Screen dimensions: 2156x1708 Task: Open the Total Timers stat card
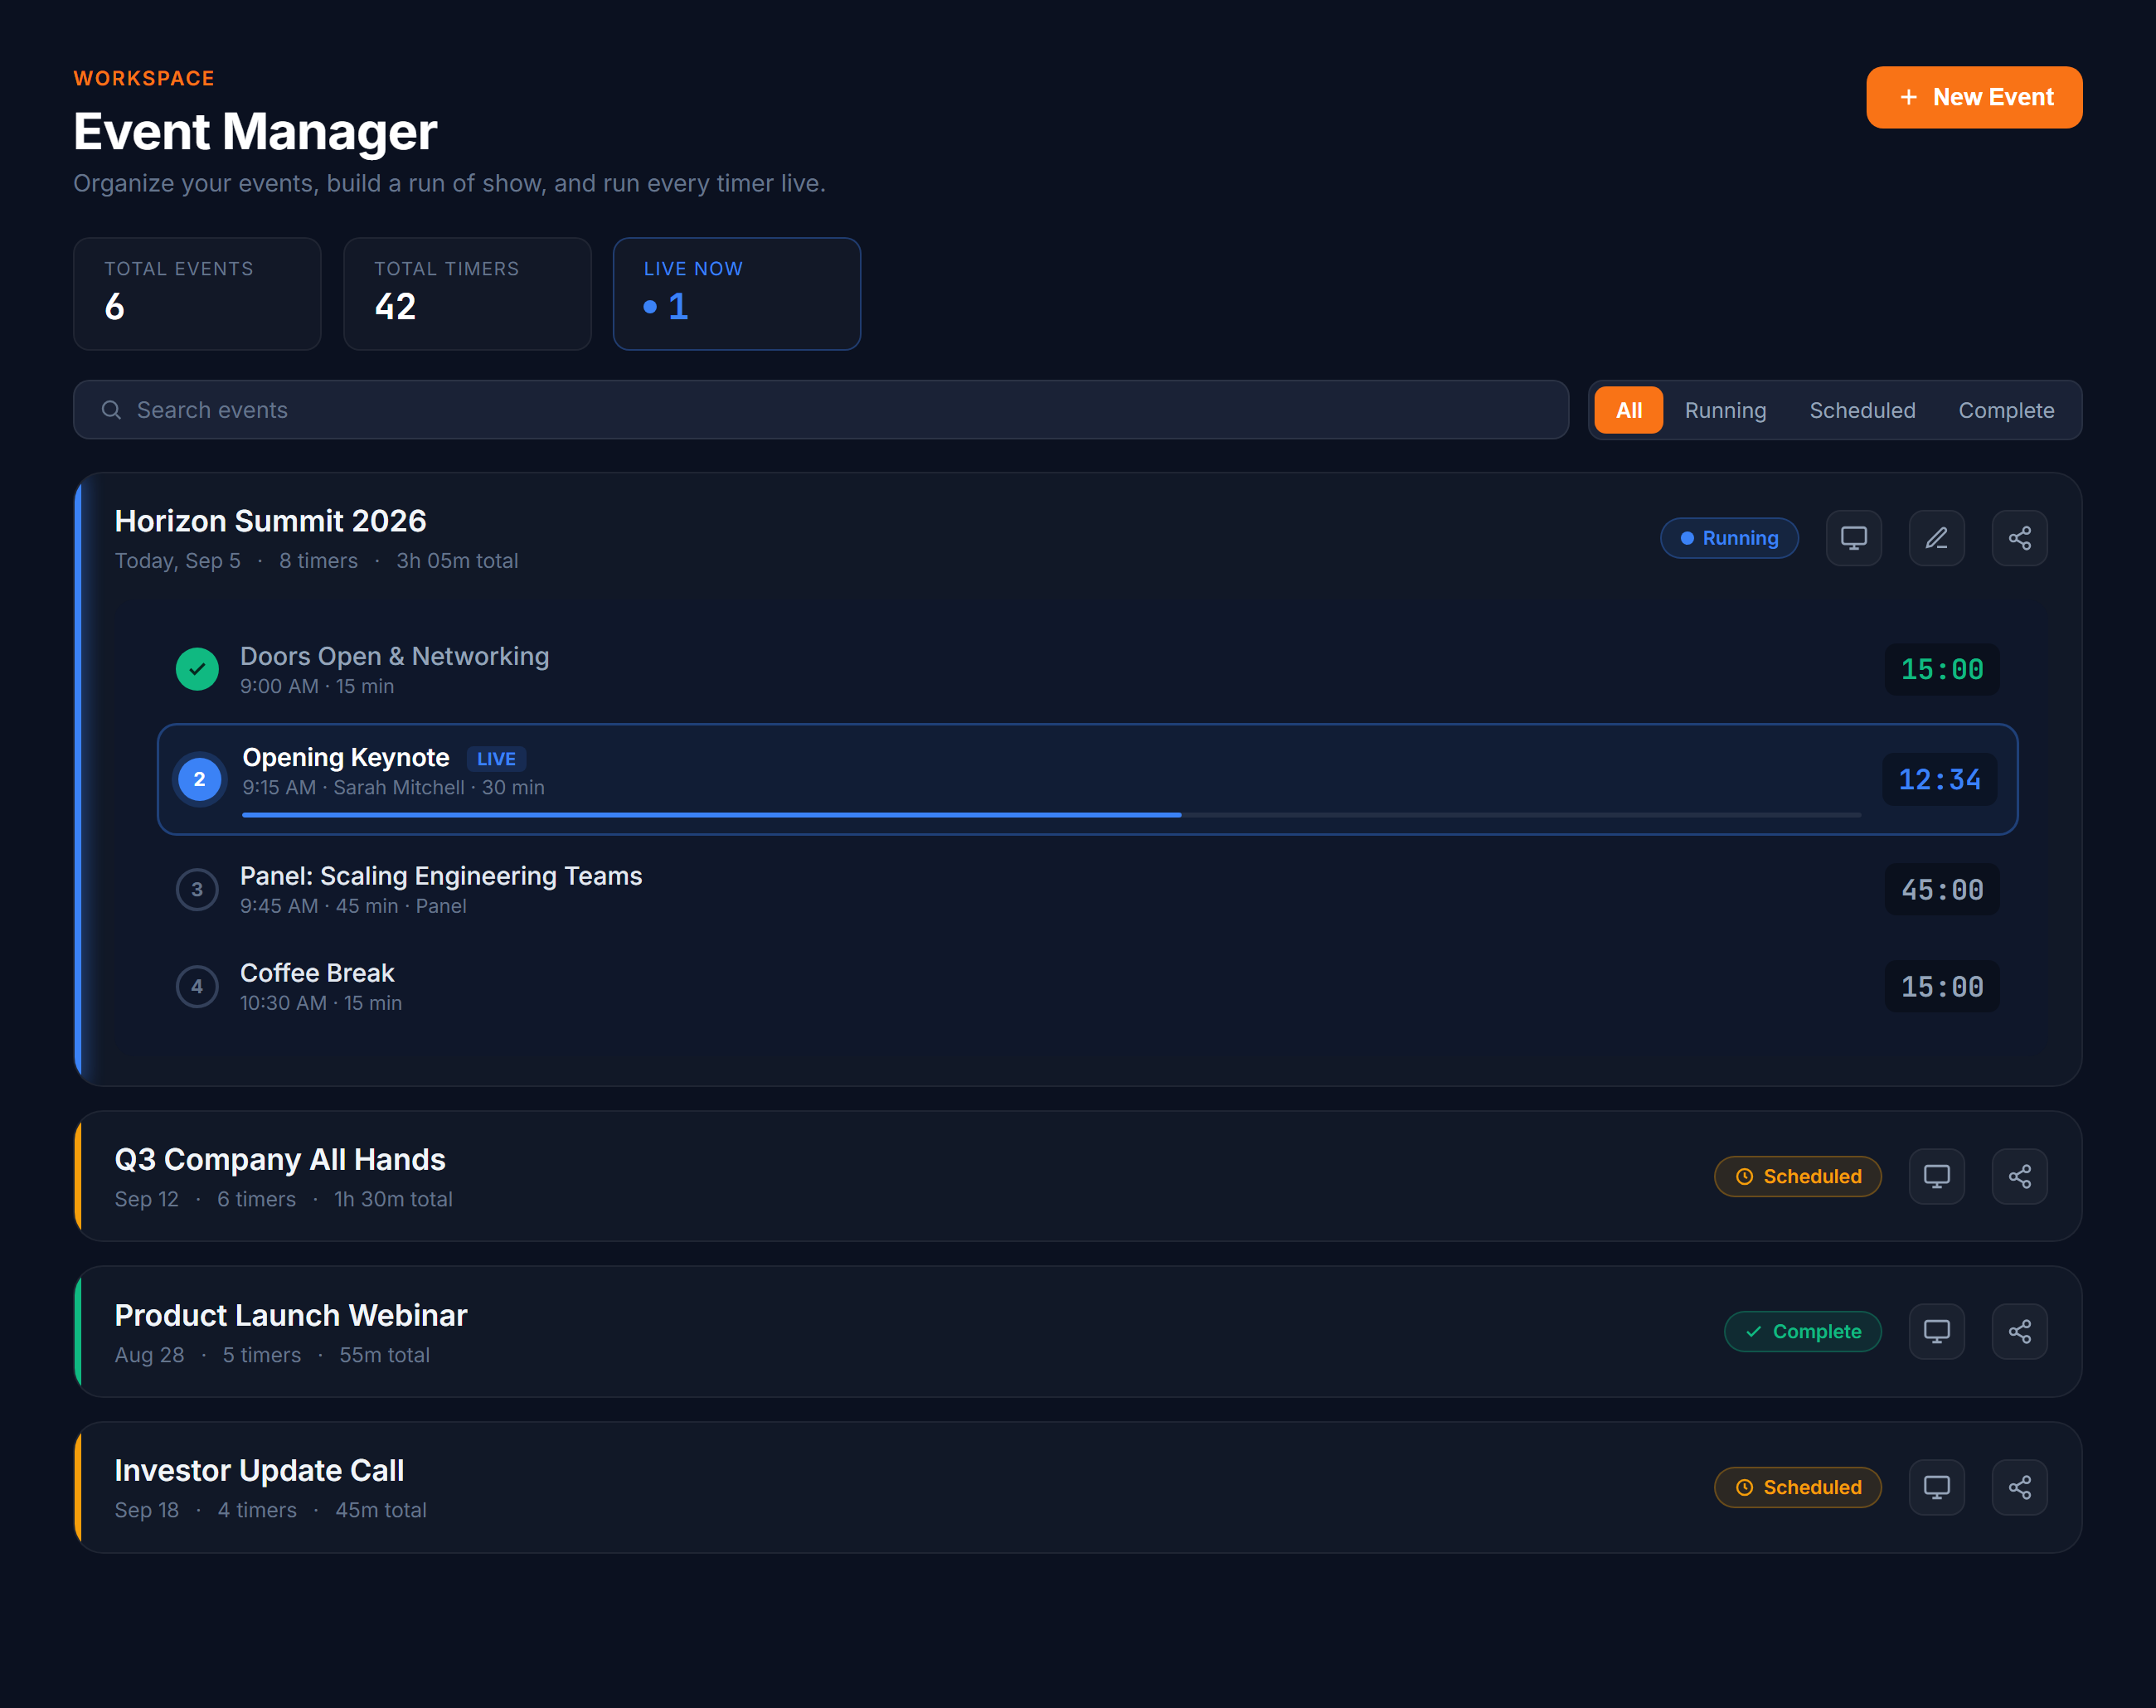[467, 294]
